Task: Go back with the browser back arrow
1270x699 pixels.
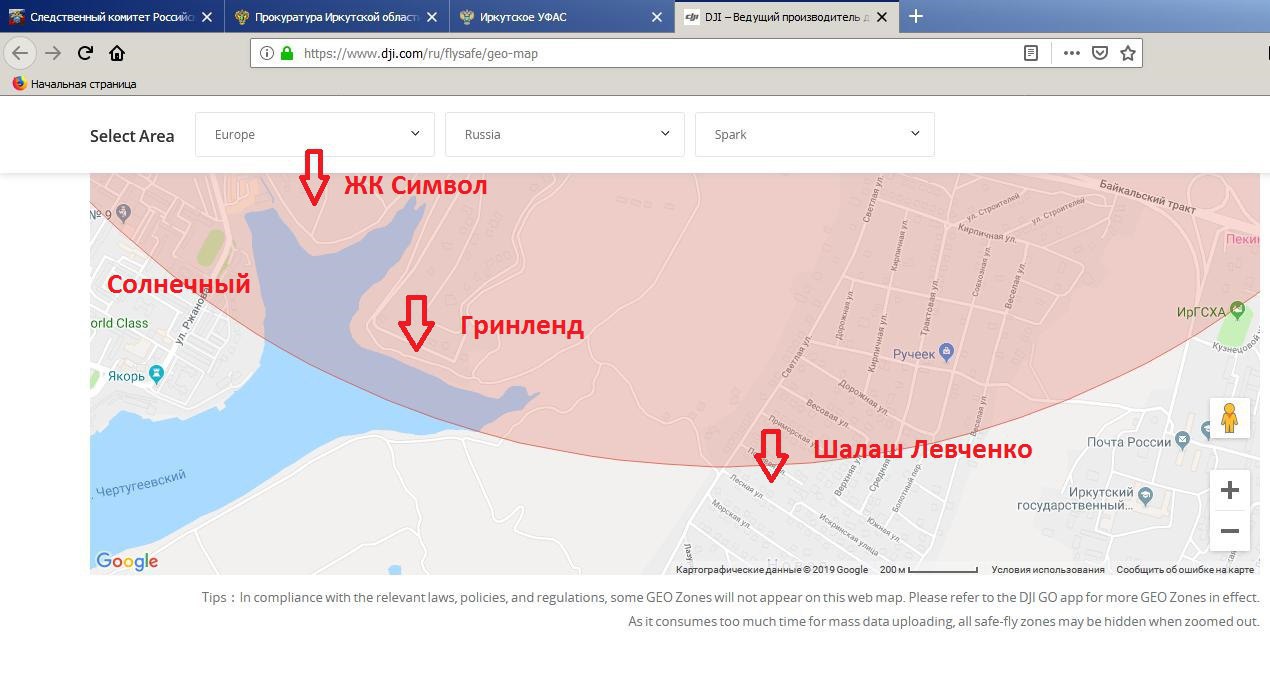Action: coord(20,53)
